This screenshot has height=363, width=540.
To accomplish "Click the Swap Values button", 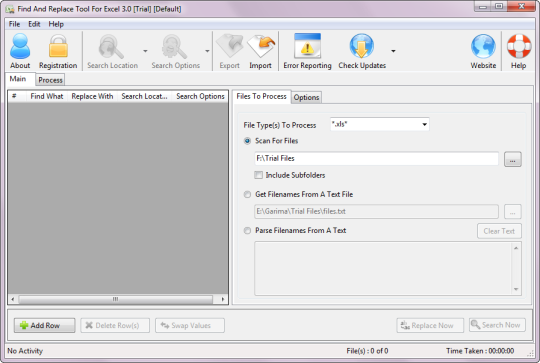I will pos(190,325).
